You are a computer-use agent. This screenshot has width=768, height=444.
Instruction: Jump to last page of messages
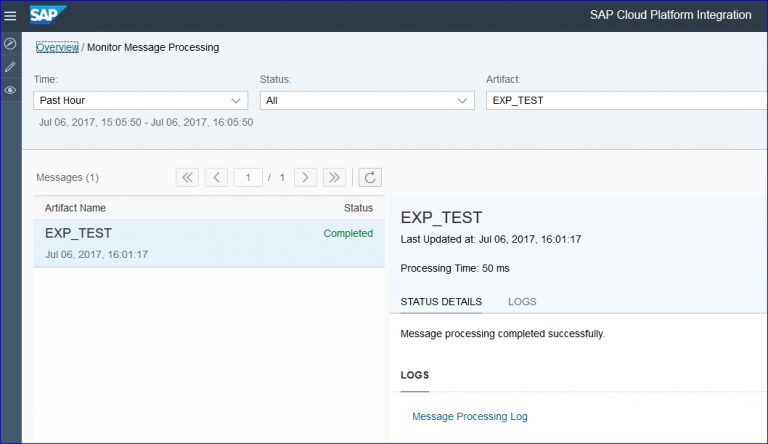[335, 177]
